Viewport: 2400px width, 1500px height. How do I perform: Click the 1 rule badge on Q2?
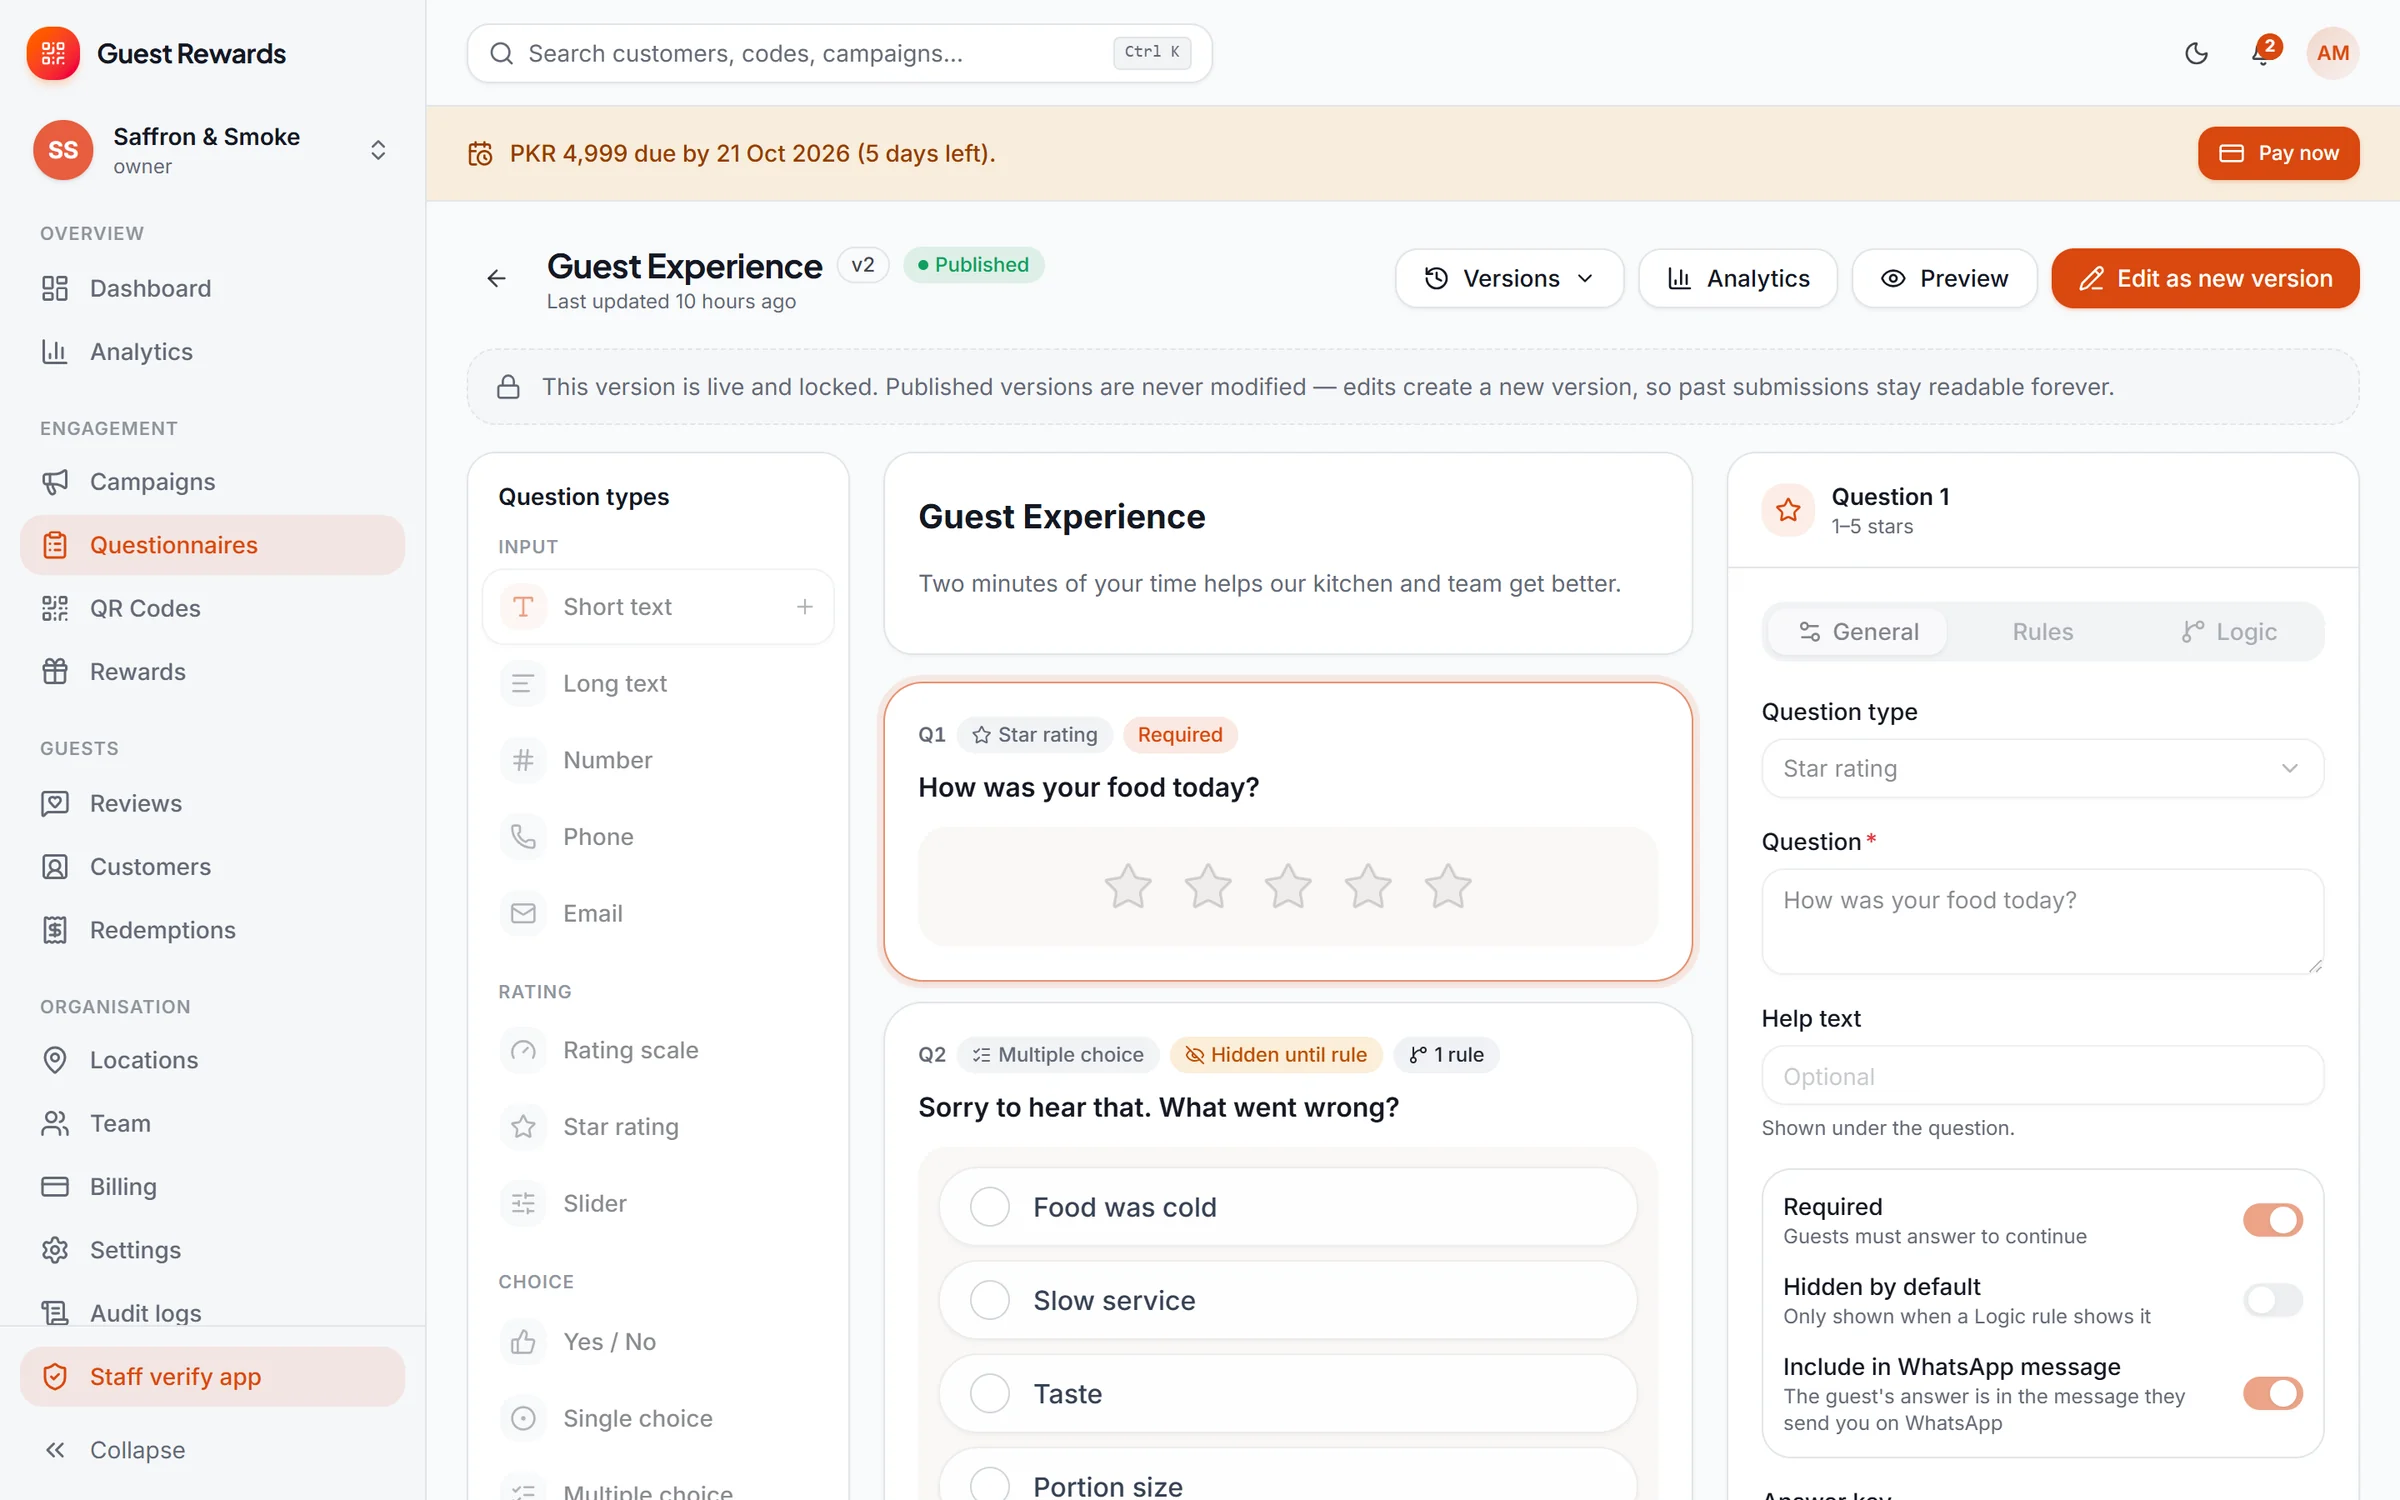pyautogui.click(x=1446, y=1054)
